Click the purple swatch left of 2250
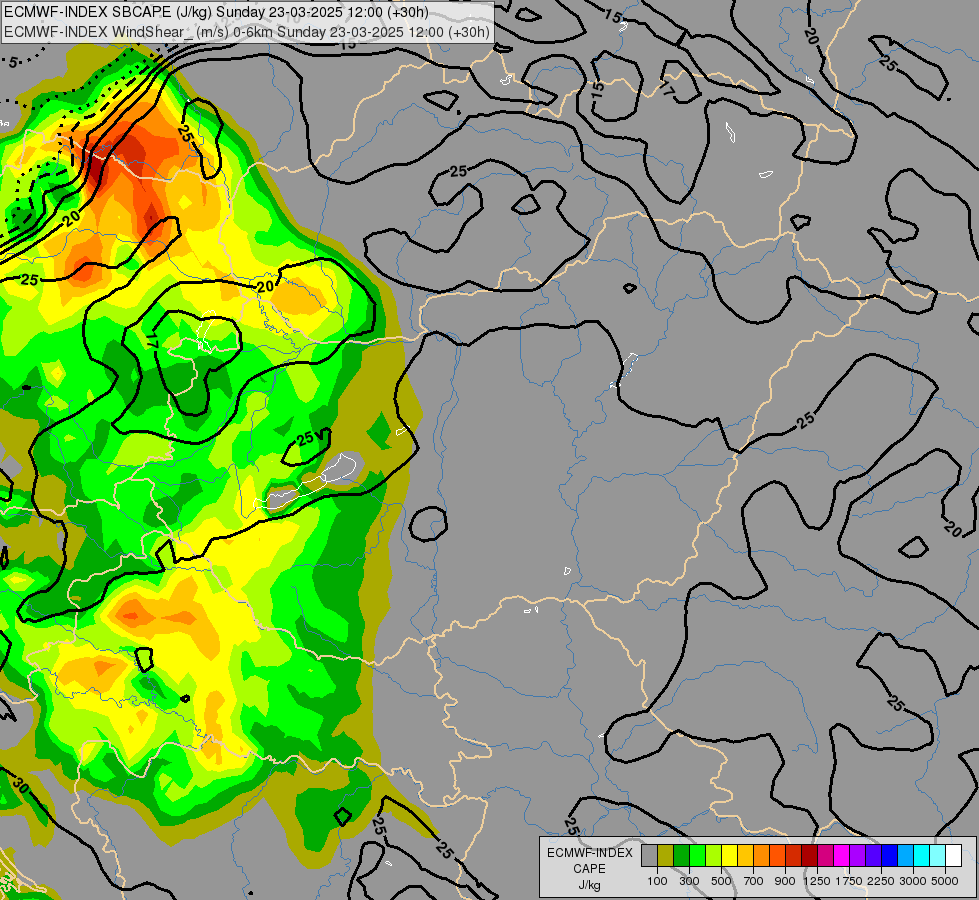This screenshot has width=979, height=900. point(873,855)
